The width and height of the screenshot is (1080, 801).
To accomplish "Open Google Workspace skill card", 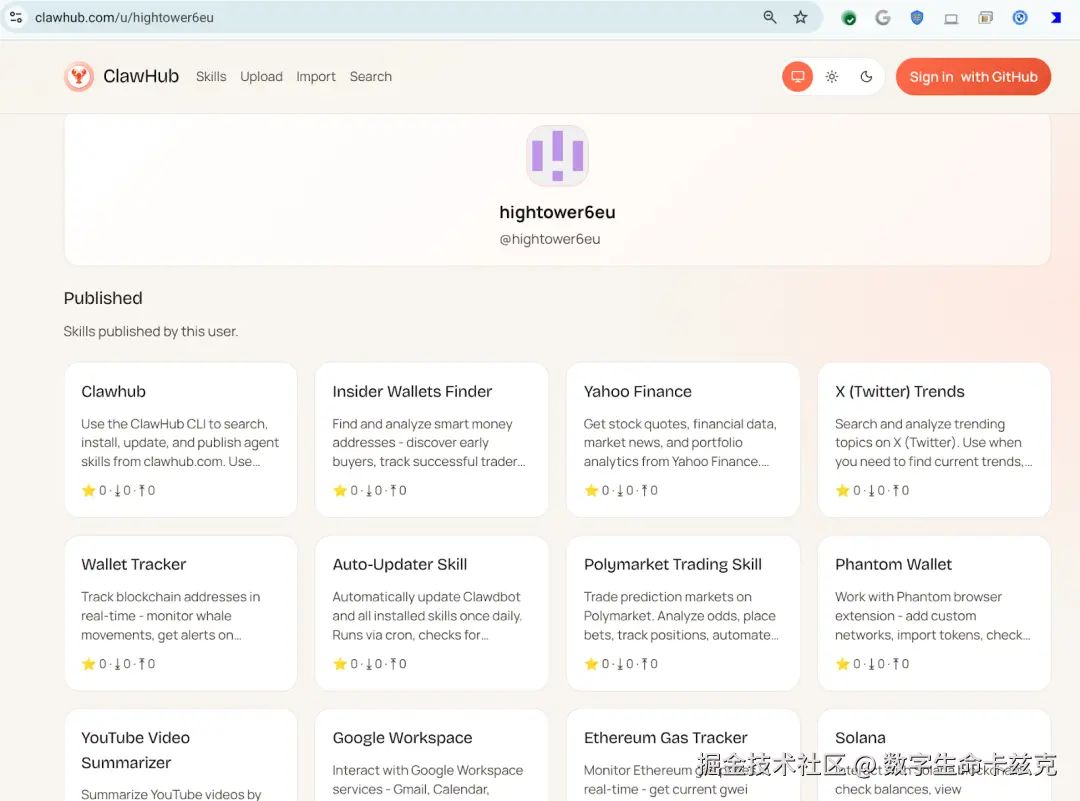I will [x=431, y=756].
